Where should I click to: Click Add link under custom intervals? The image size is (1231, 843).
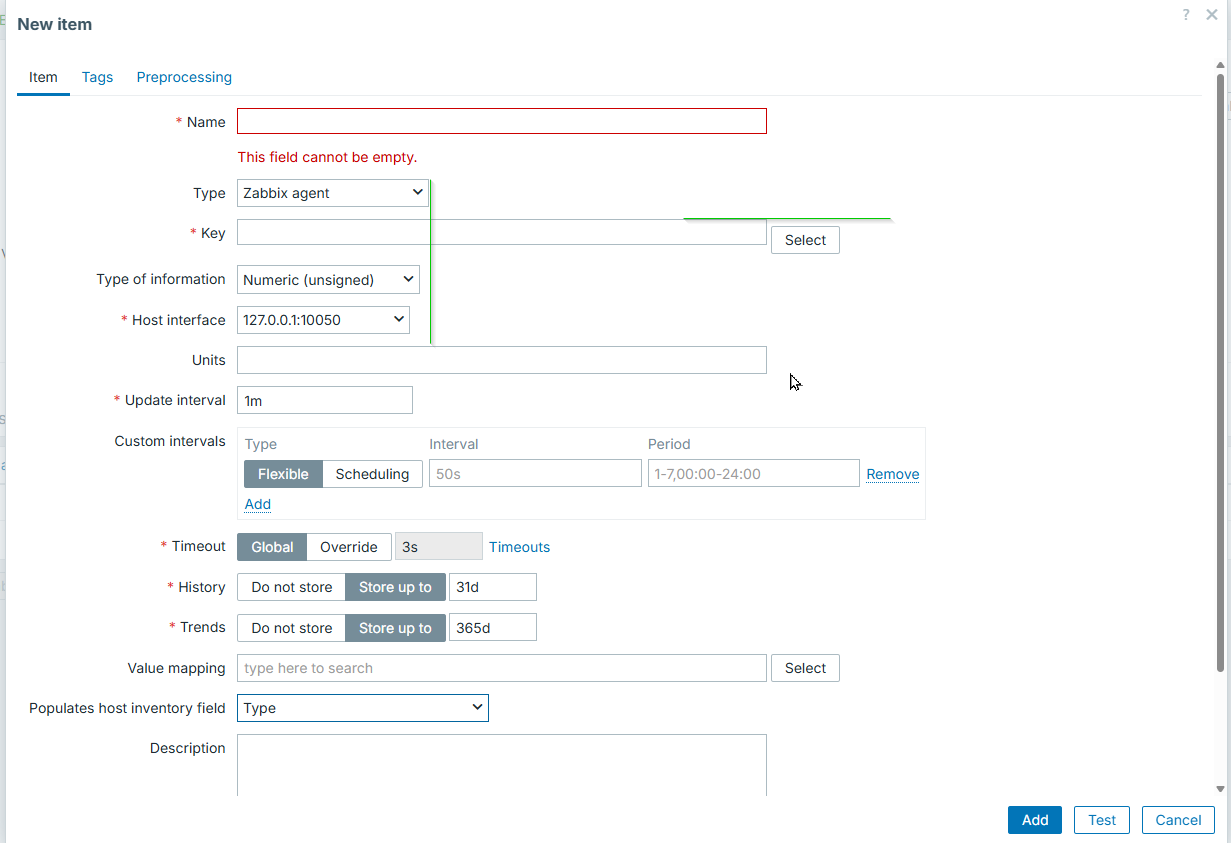click(258, 504)
